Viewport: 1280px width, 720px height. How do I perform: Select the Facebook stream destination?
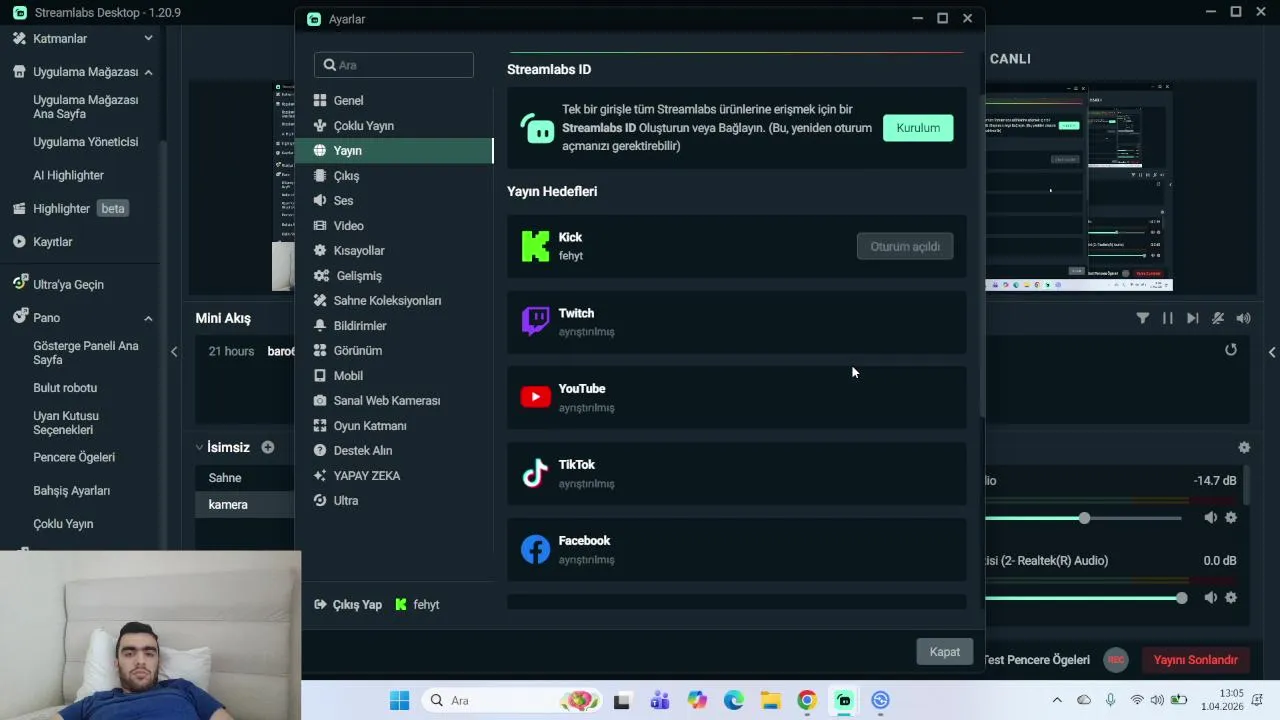click(737, 549)
